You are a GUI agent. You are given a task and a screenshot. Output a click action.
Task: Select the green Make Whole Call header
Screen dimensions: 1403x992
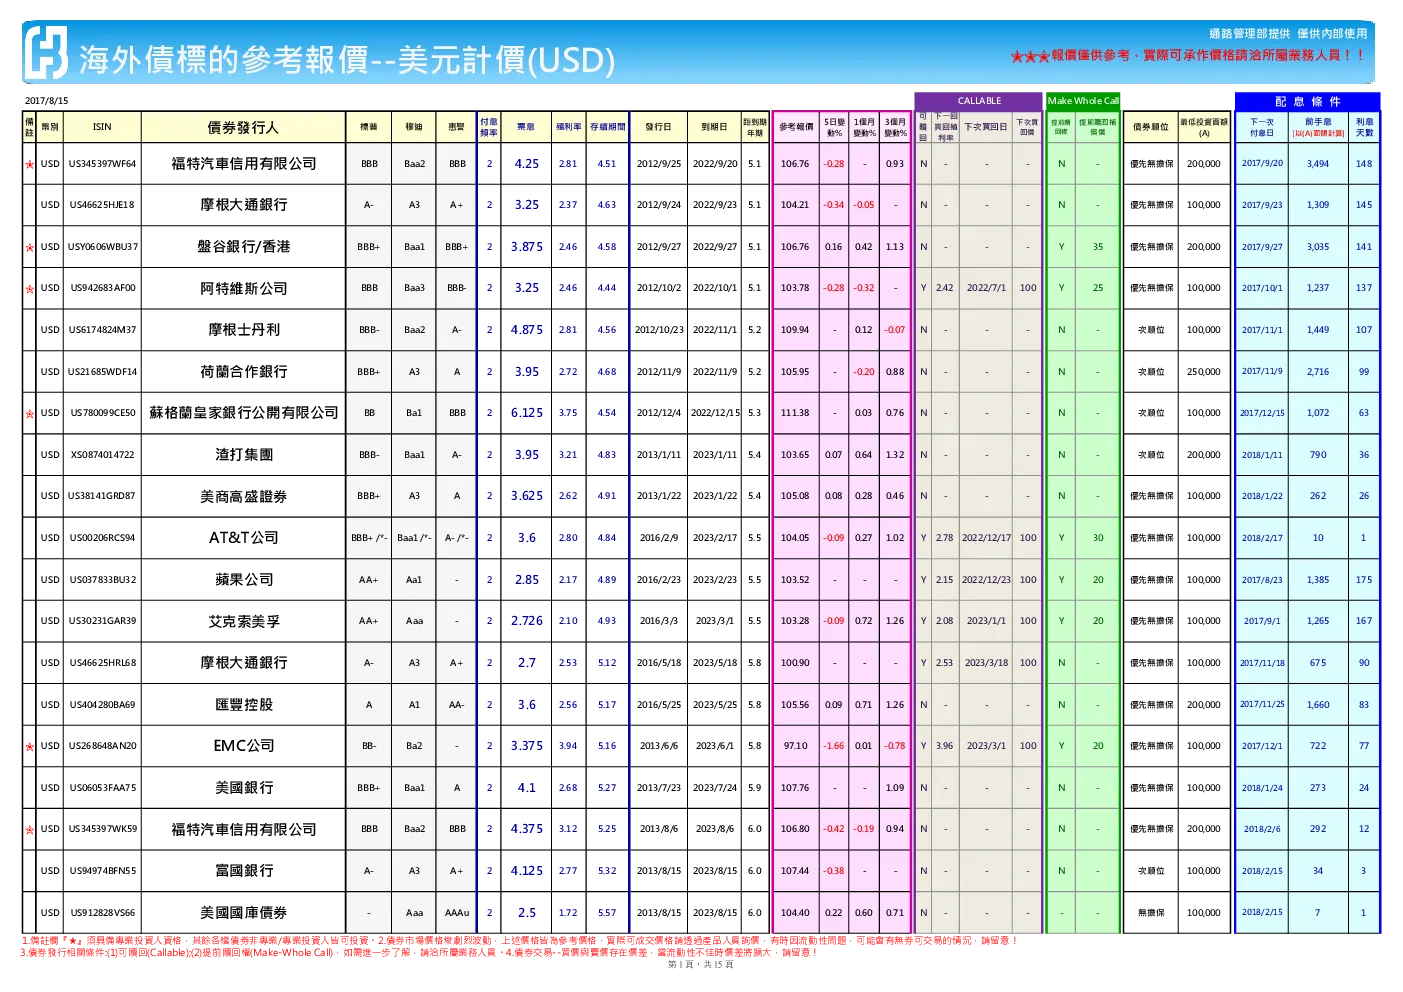tap(1083, 101)
